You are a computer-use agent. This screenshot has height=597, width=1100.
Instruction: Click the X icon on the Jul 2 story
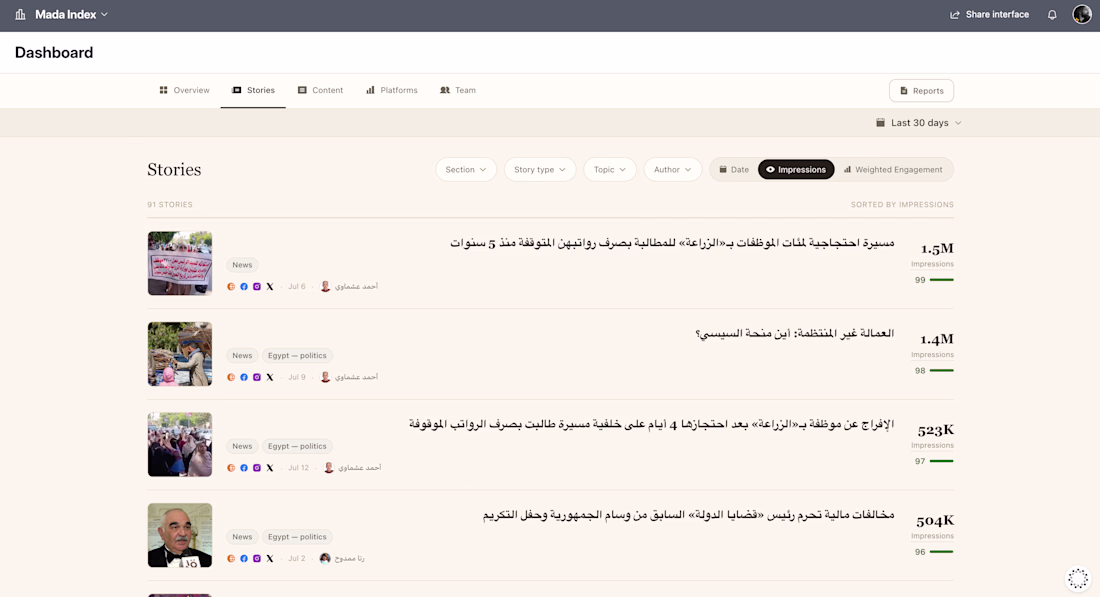pos(269,558)
